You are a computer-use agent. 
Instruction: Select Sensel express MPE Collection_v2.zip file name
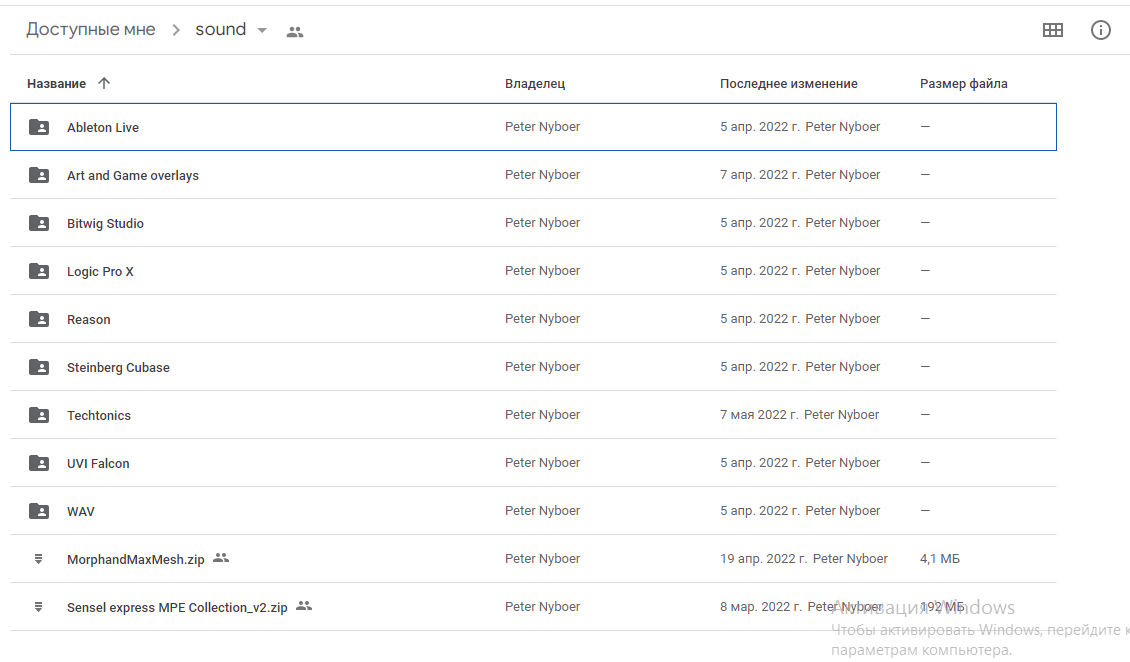(177, 608)
